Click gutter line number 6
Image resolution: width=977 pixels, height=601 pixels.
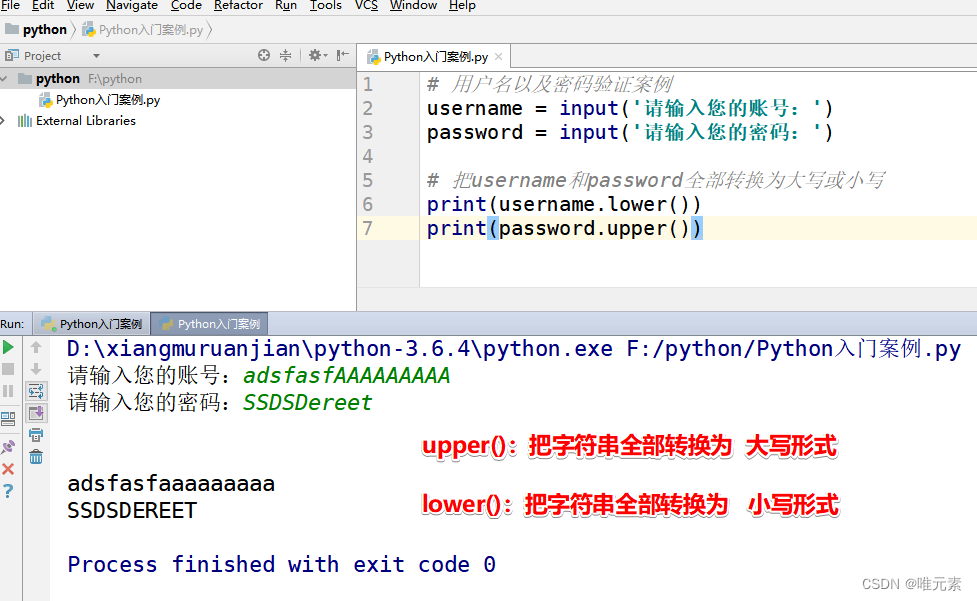coord(368,204)
